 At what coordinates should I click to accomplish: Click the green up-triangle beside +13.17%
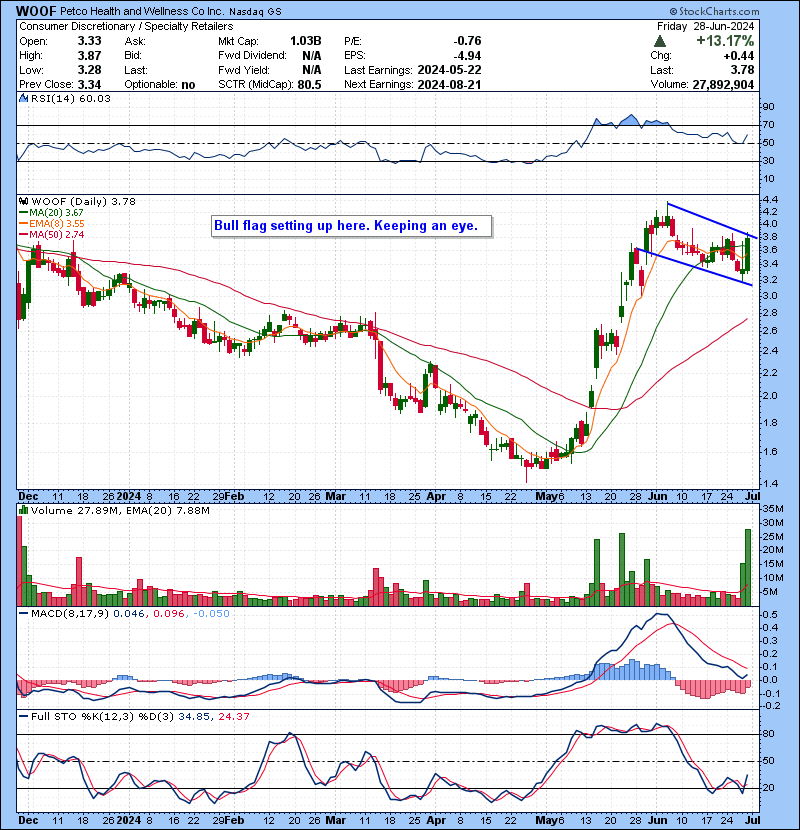click(x=660, y=41)
